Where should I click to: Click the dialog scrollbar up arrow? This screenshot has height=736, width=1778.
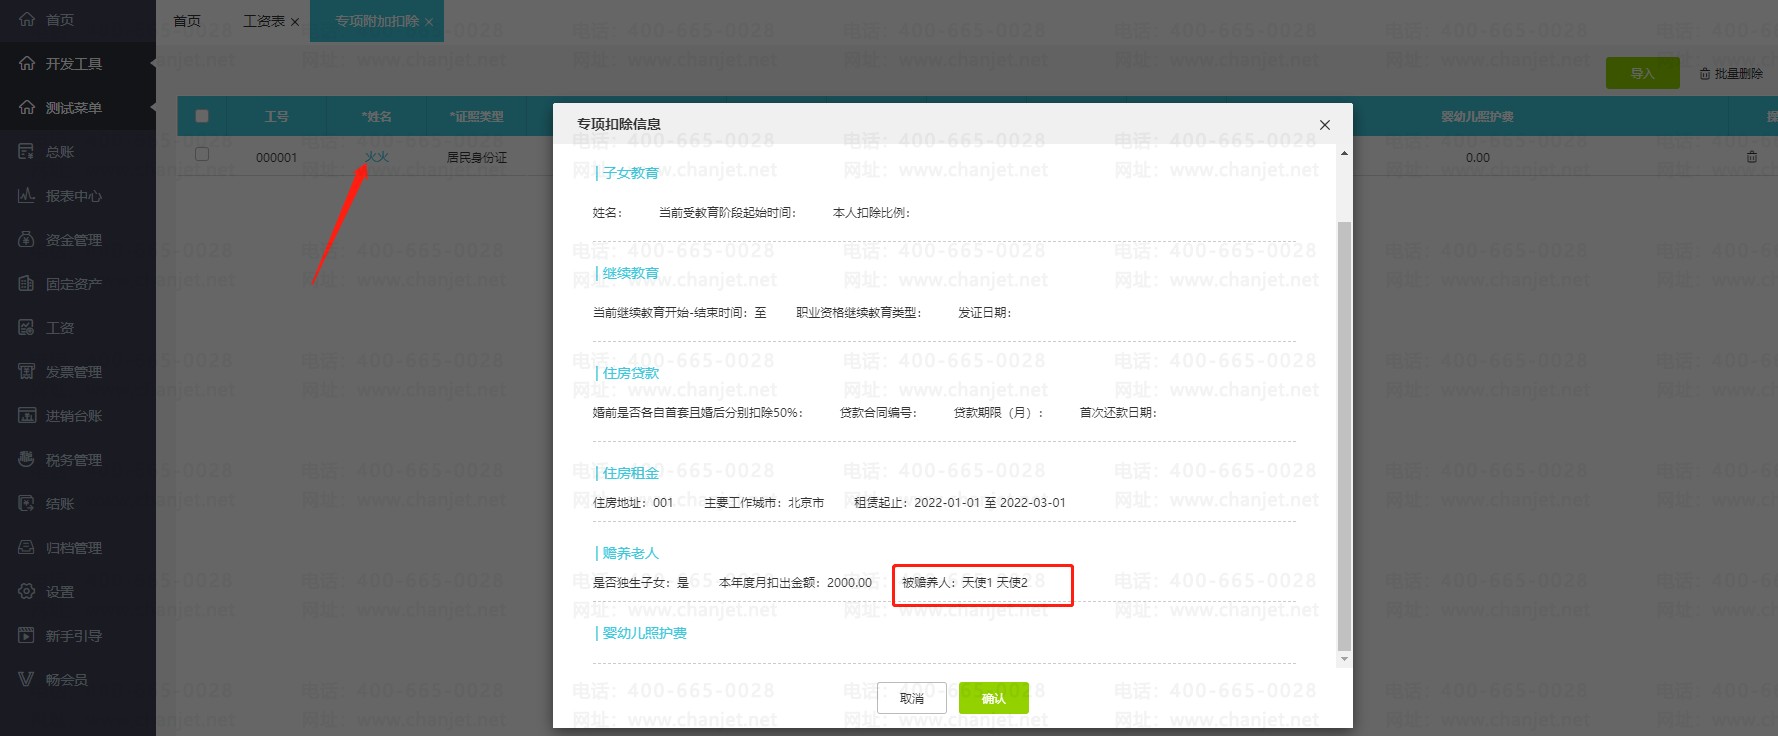coord(1344,153)
